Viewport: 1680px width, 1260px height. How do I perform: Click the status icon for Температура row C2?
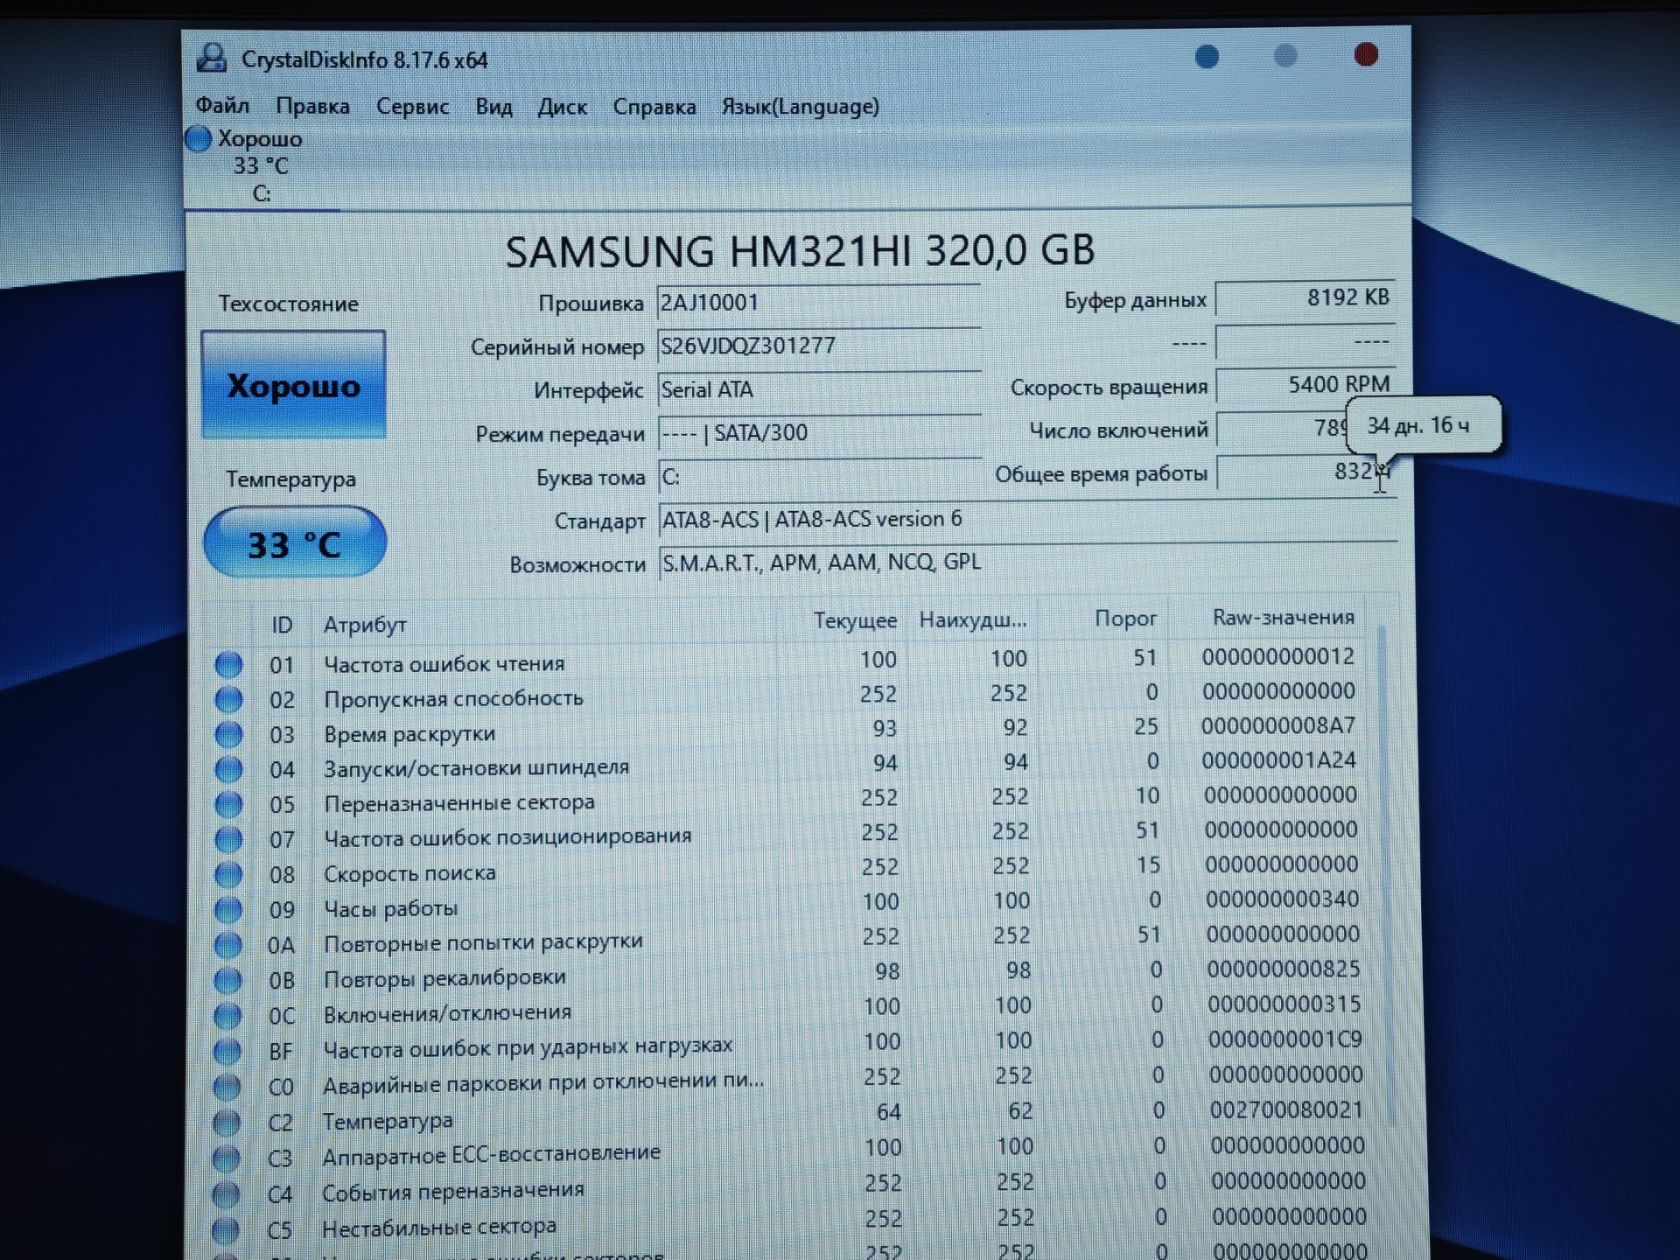(x=227, y=1122)
